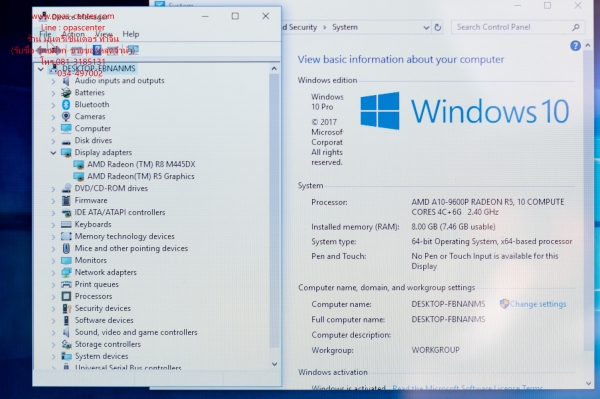
Task: Click the Mice and other pointing devices icon
Action: (66, 248)
